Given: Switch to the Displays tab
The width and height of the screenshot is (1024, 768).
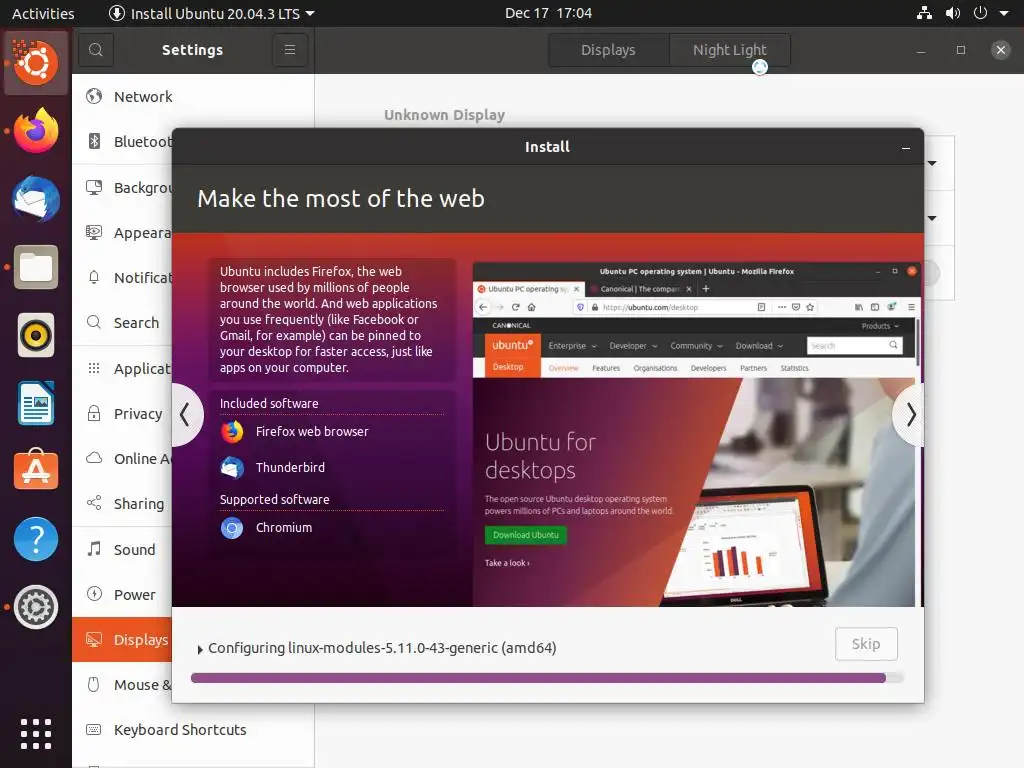Looking at the screenshot, I should tap(609, 50).
